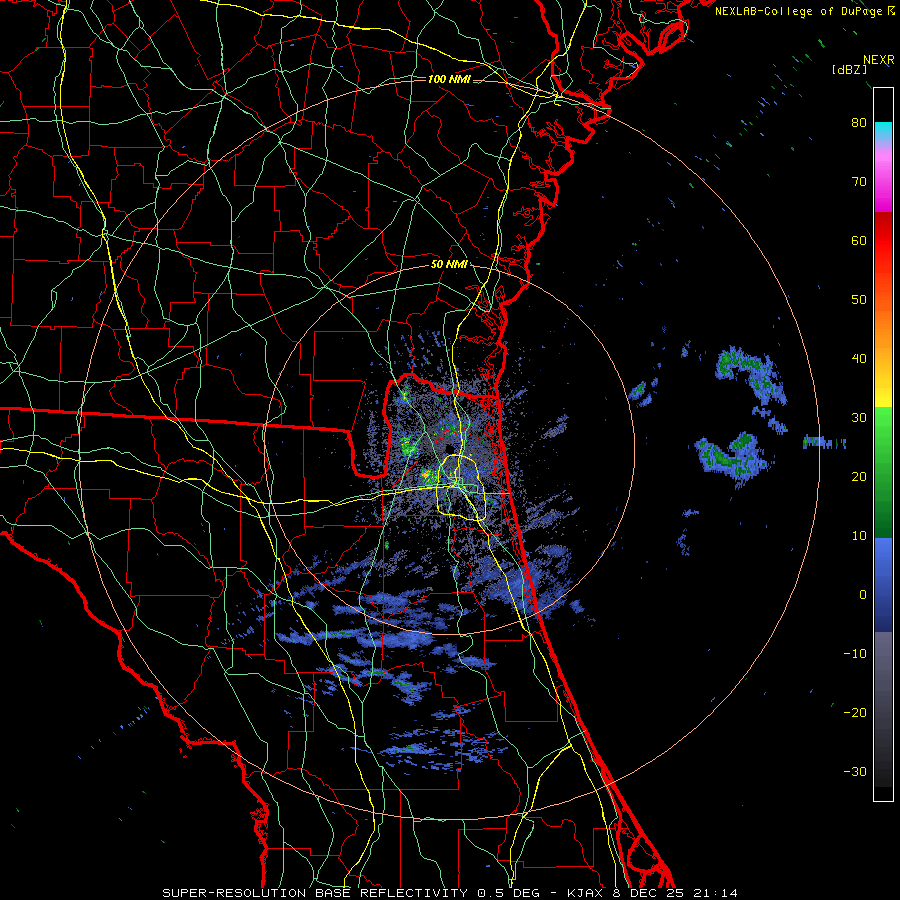This screenshot has width=900, height=900.
Task: Click the 70 value on the dBZ scale
Action: [x=859, y=182]
